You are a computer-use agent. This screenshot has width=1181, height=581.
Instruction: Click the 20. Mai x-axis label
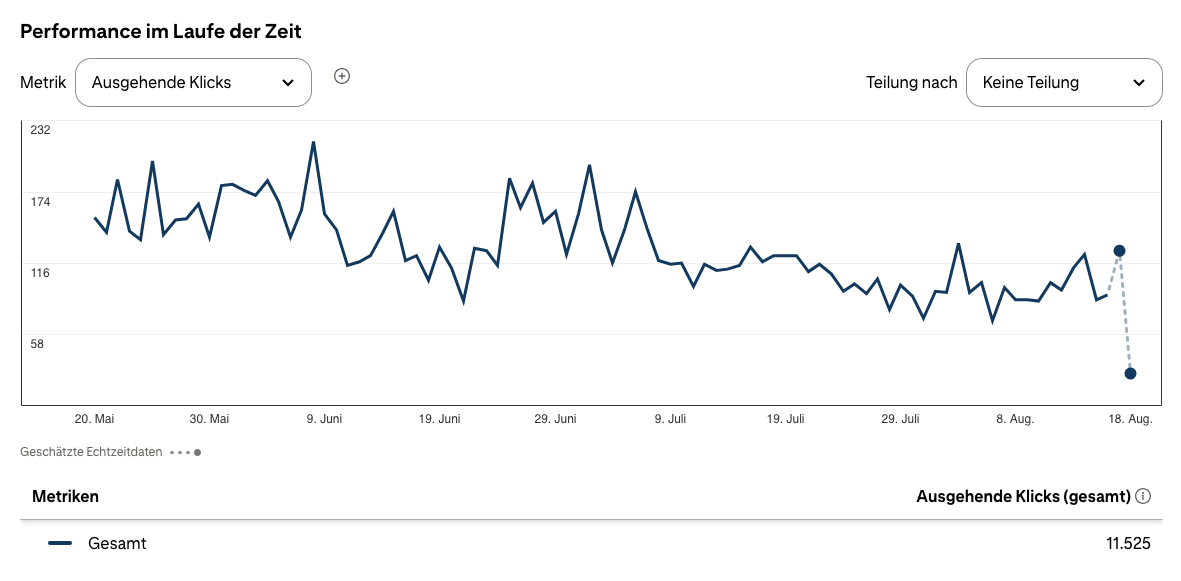96,419
